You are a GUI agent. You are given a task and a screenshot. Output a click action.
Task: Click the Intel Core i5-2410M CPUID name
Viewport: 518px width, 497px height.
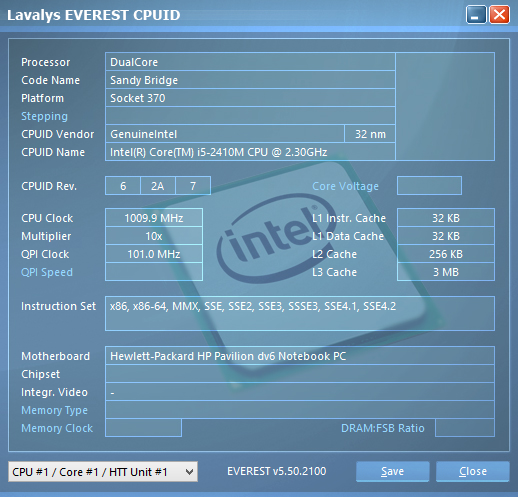point(250,152)
